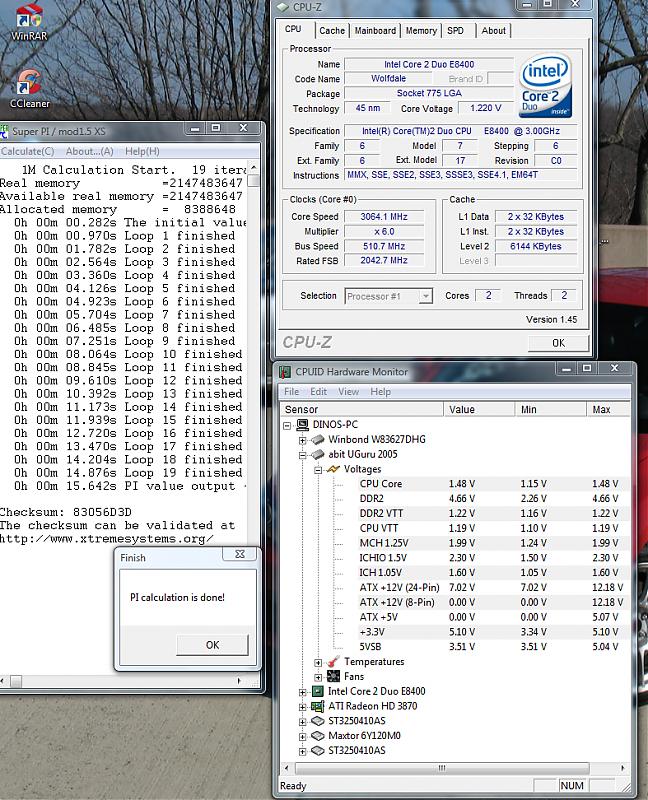Image resolution: width=648 pixels, height=800 pixels.
Task: Click the Maxtor 6Y120M0 drive icon
Action: point(318,736)
